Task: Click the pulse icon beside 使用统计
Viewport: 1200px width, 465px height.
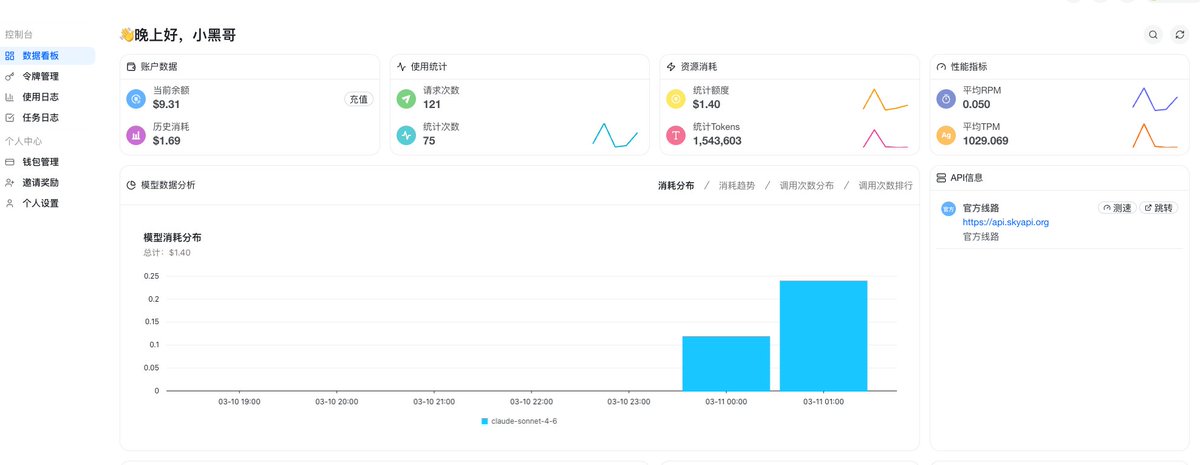Action: [402, 67]
